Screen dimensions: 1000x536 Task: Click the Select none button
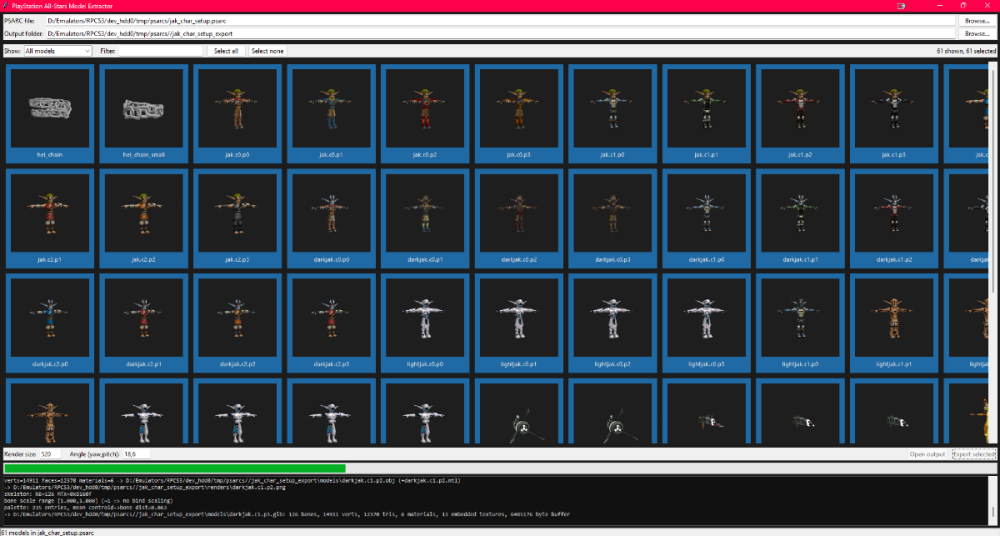(x=268, y=51)
